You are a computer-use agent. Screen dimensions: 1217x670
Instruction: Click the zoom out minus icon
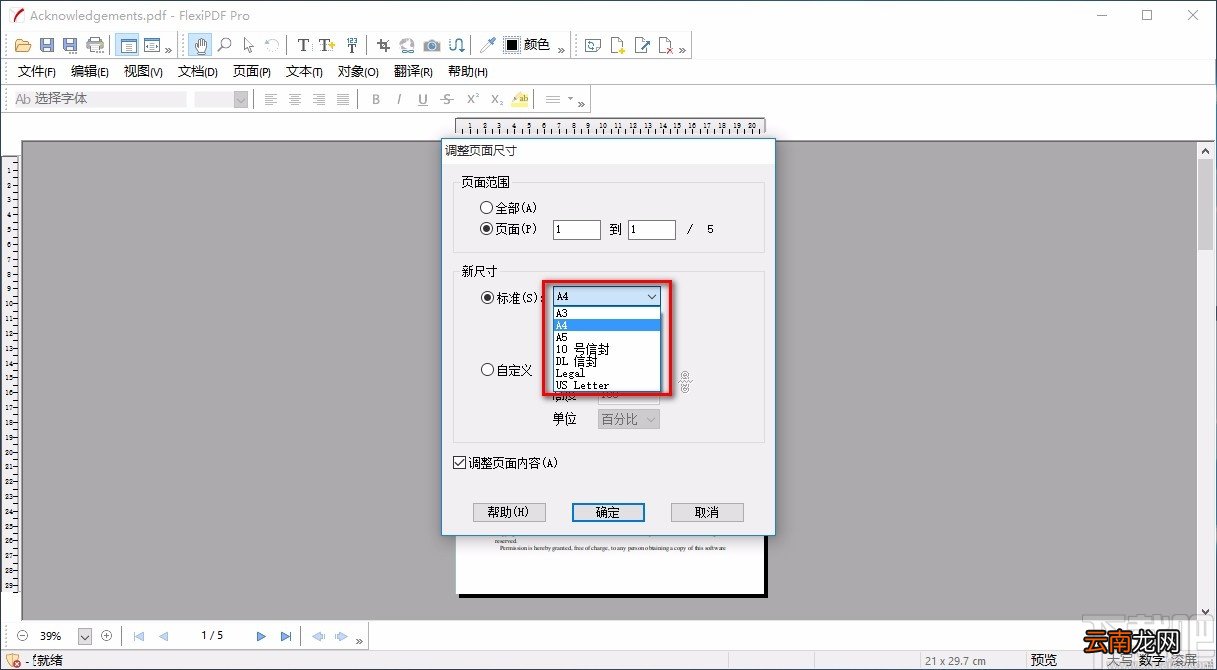coord(23,635)
